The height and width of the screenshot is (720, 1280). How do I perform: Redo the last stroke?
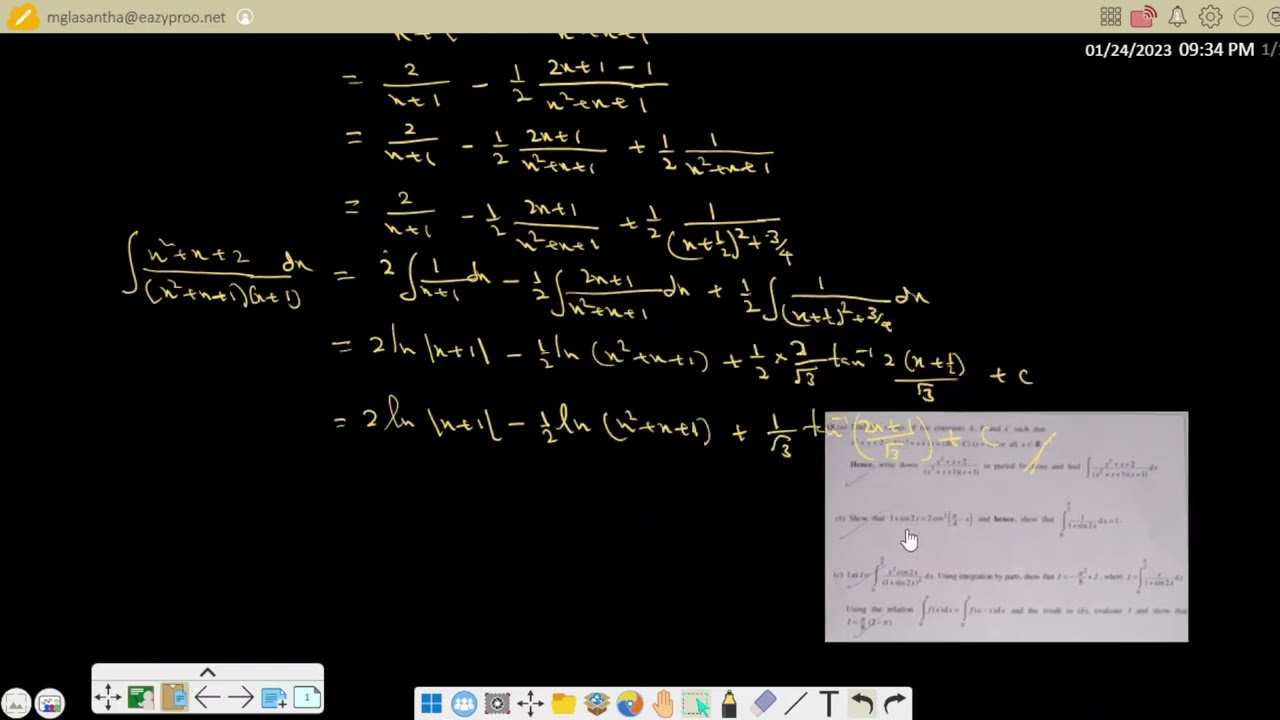pos(895,704)
